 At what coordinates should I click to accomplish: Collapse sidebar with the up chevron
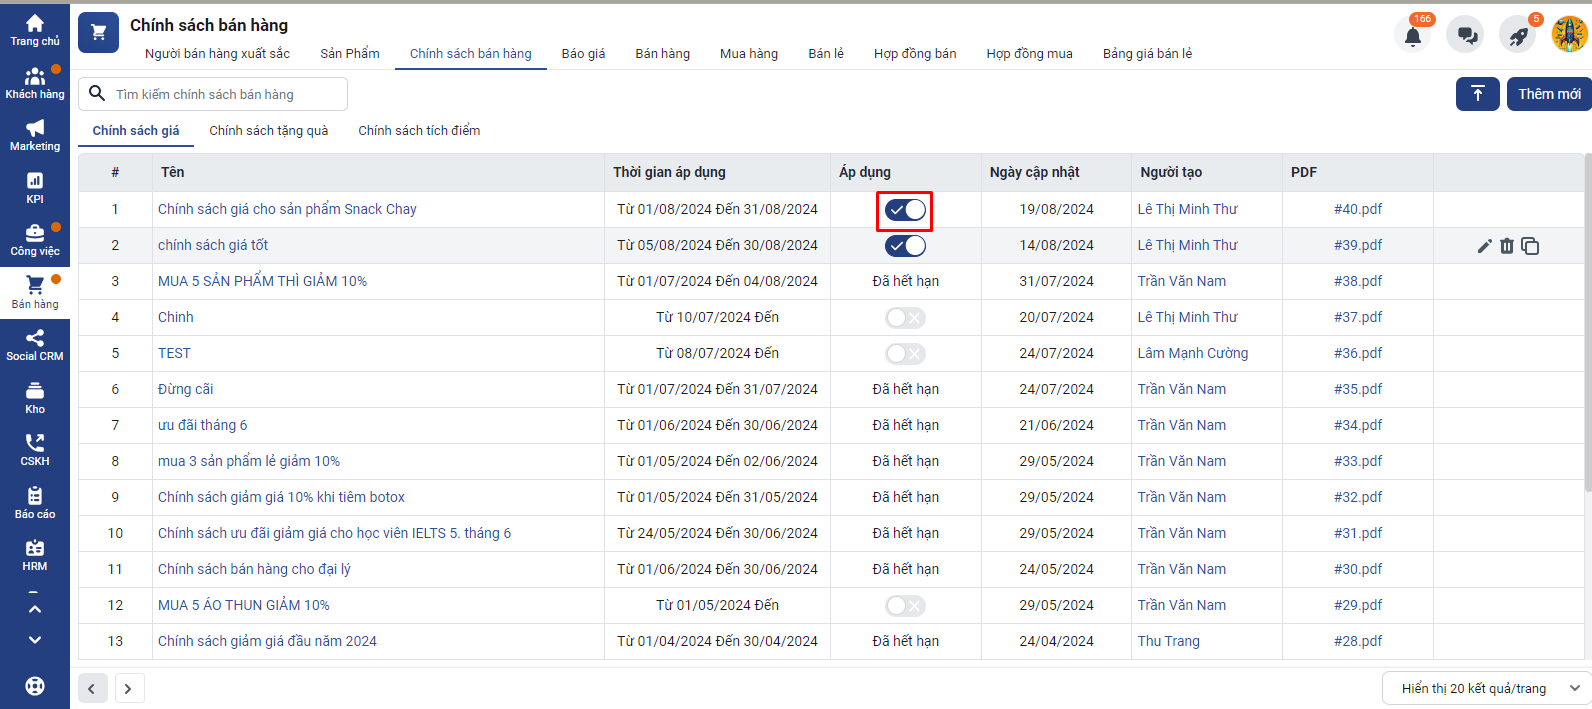click(35, 608)
